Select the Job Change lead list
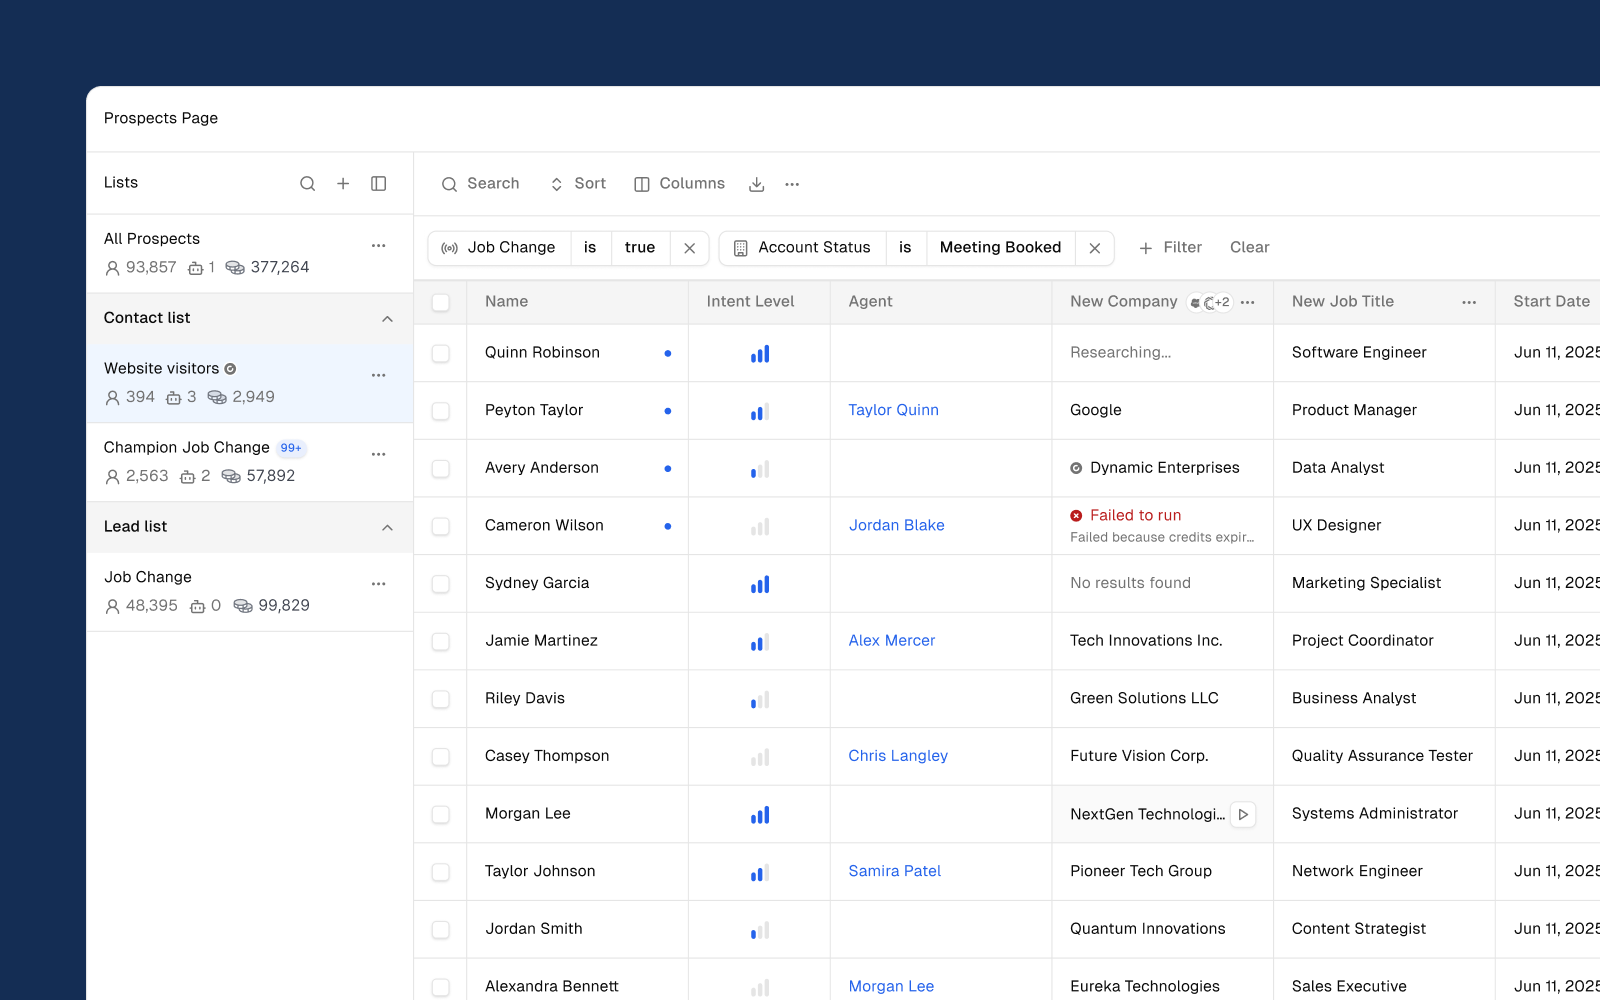This screenshot has height=1000, width=1600. pyautogui.click(x=250, y=591)
